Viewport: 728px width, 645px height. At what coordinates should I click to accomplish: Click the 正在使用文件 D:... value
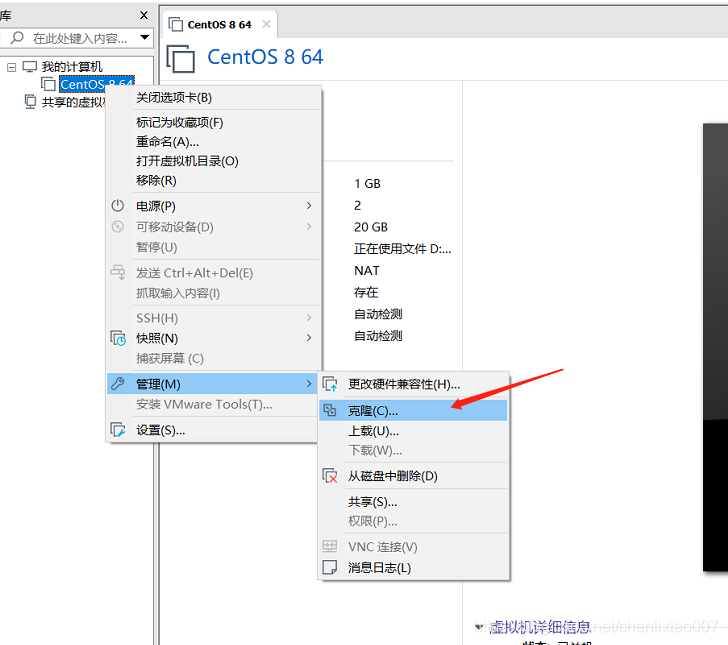tap(403, 249)
